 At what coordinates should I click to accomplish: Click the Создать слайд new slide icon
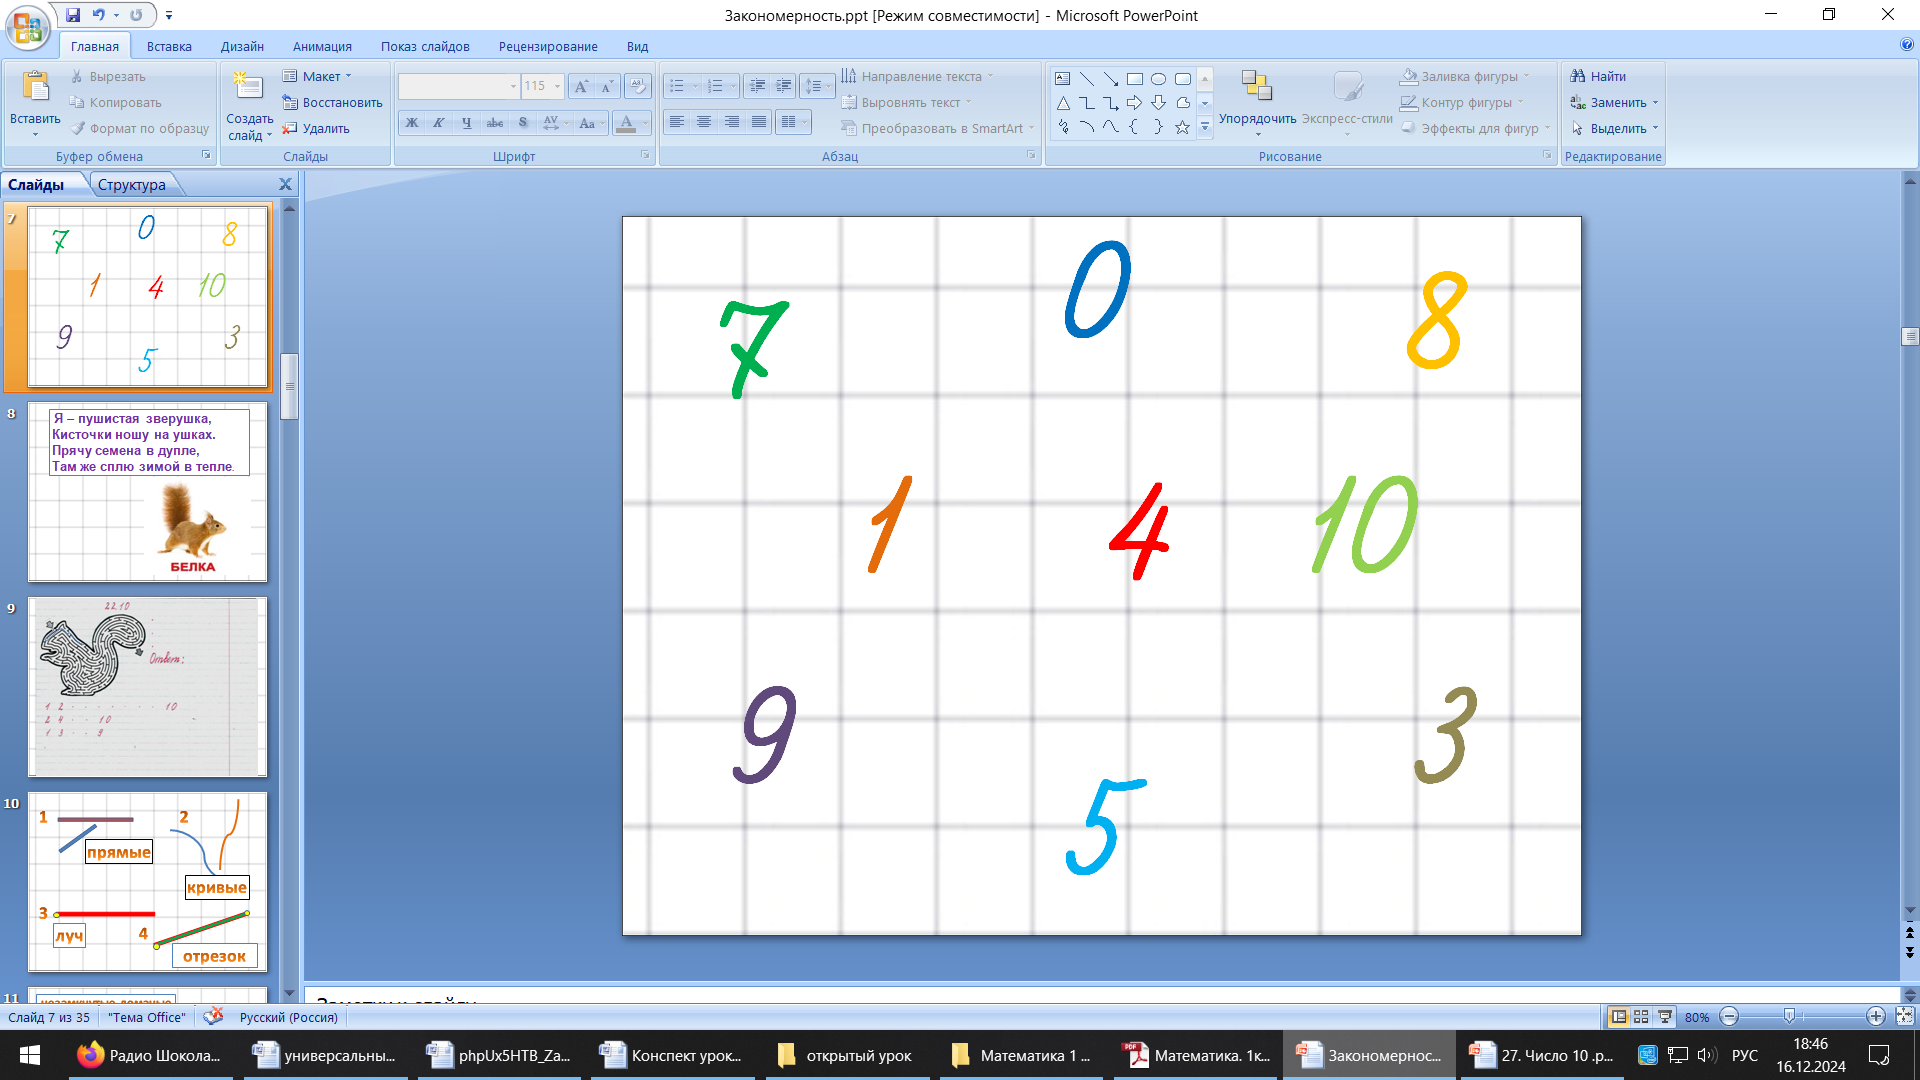click(x=248, y=86)
